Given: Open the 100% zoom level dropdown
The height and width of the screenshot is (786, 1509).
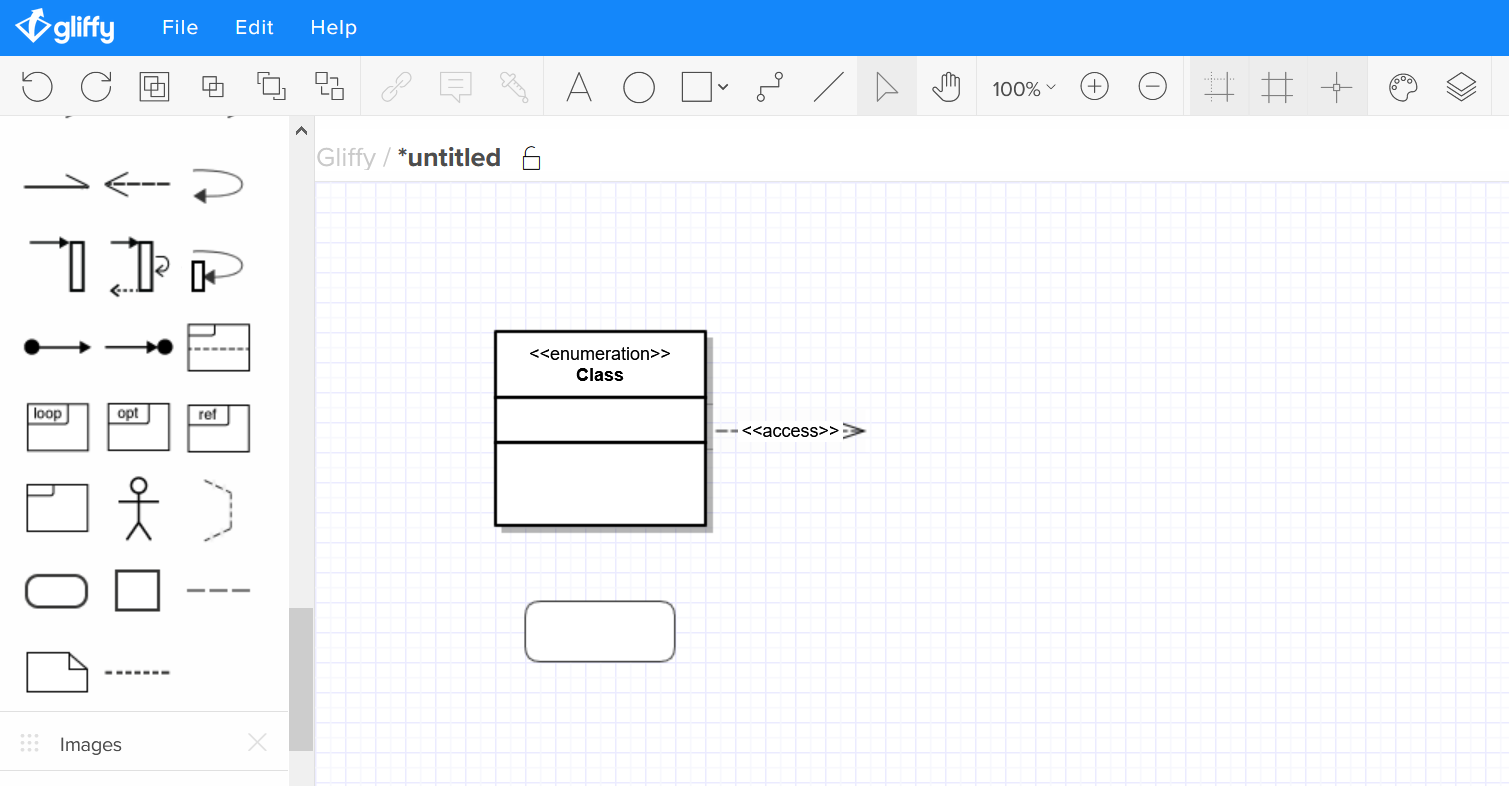Looking at the screenshot, I should 1023,88.
